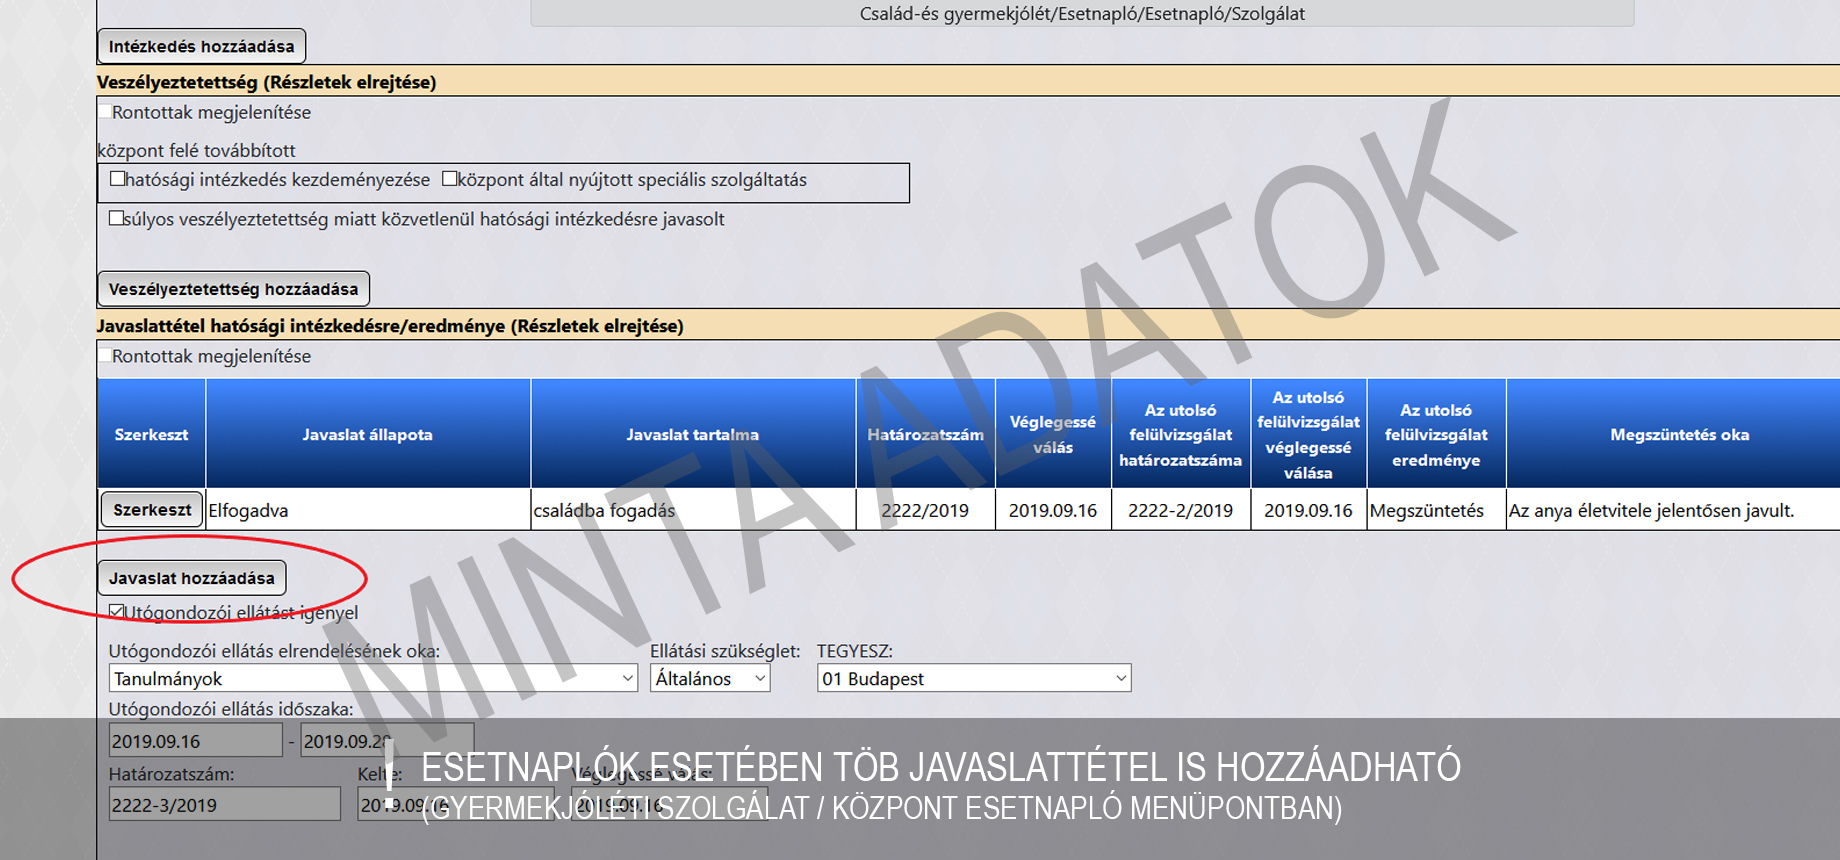Click the 2222/2019 cell
This screenshot has height=860, width=1840.
[x=926, y=510]
